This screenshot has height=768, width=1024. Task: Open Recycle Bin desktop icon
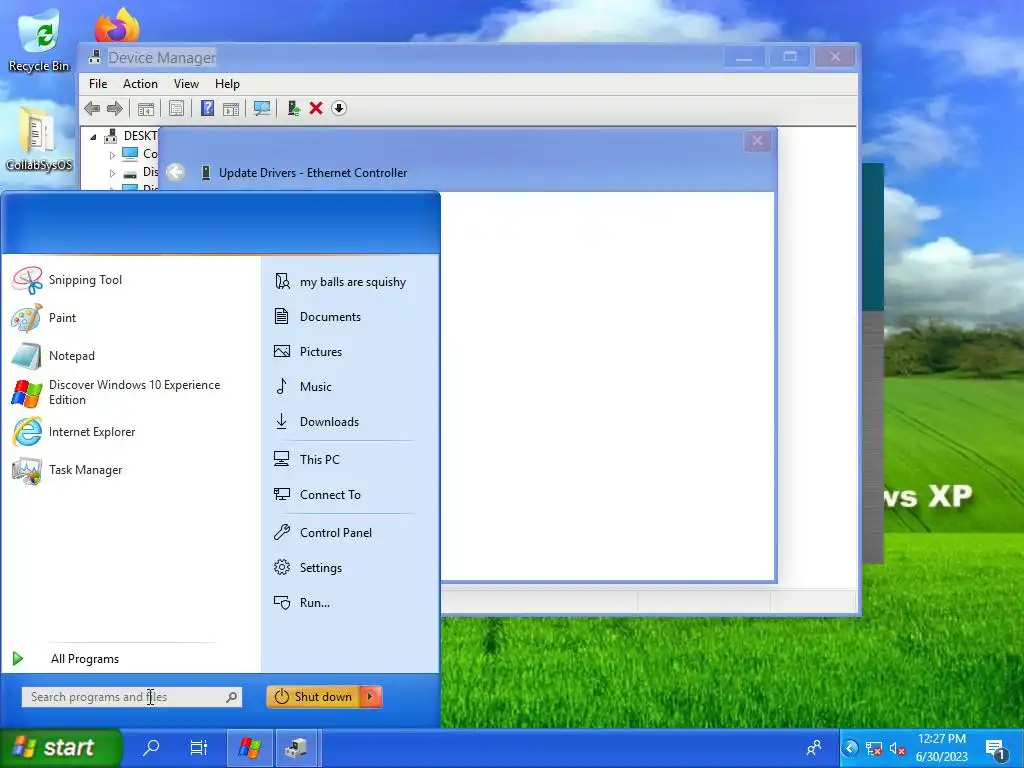click(x=39, y=39)
